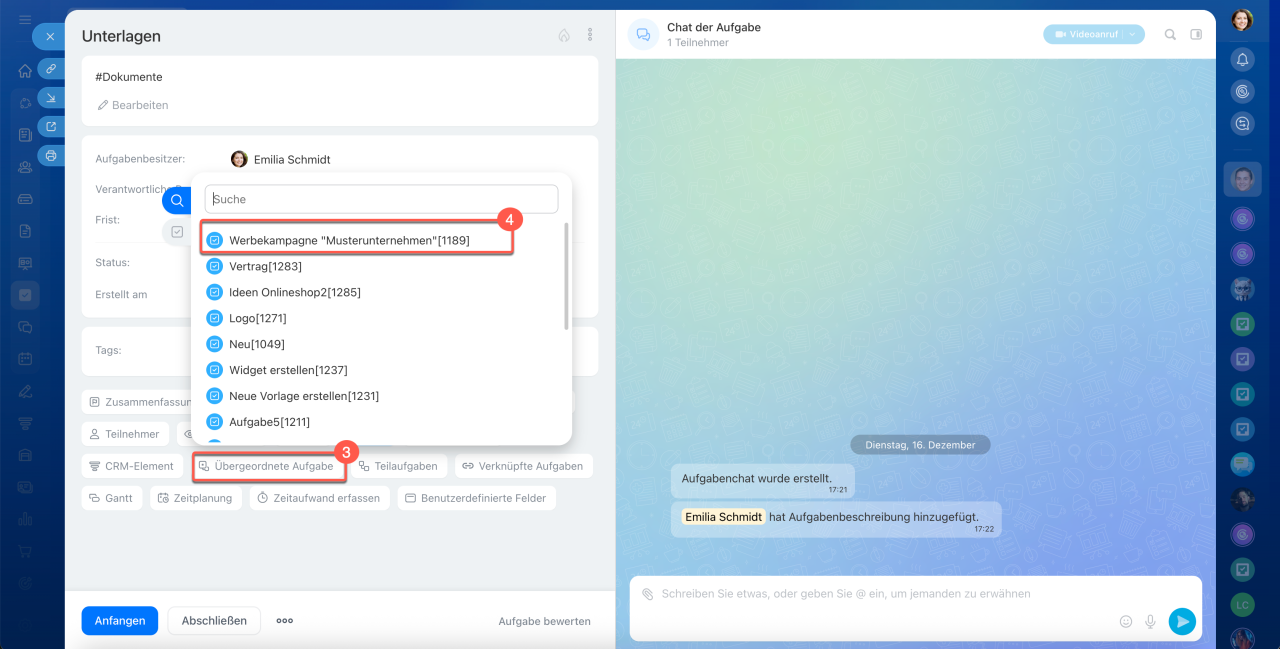1280x649 pixels.
Task: Click the minimize arrow icon on the panel edge
Action: pyautogui.click(x=51, y=97)
